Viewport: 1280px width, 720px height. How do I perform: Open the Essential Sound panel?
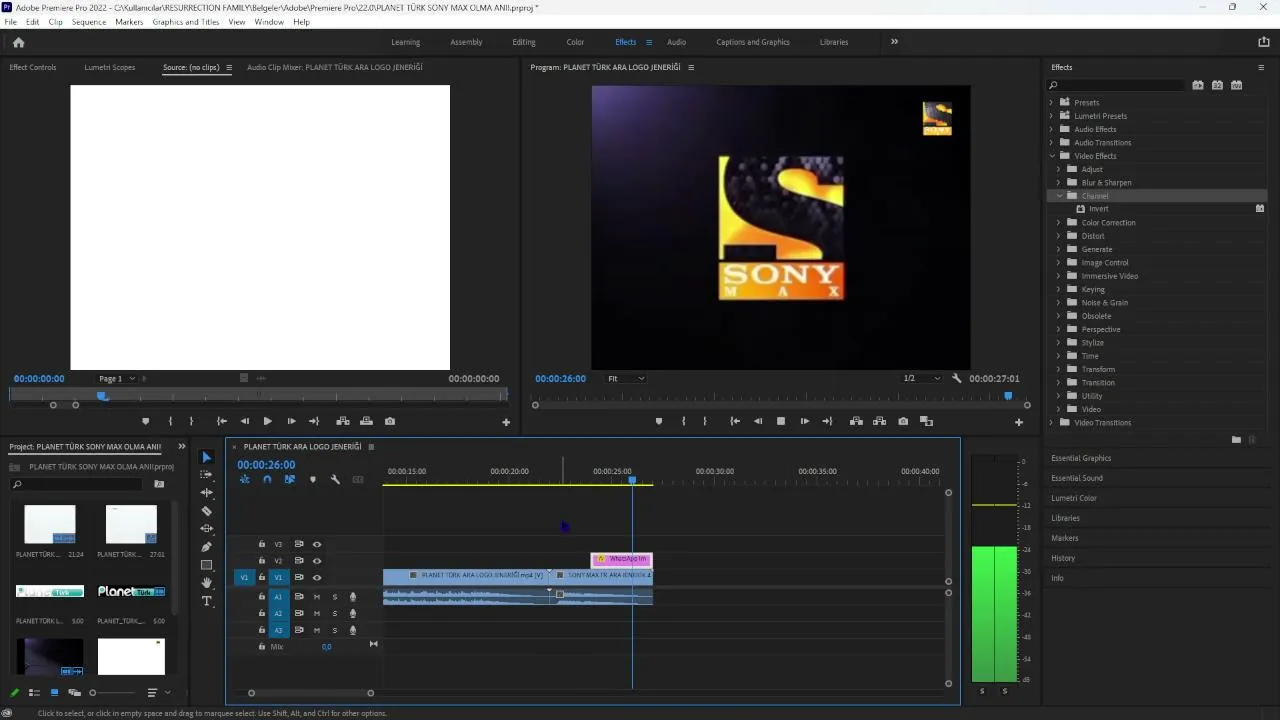click(1077, 478)
